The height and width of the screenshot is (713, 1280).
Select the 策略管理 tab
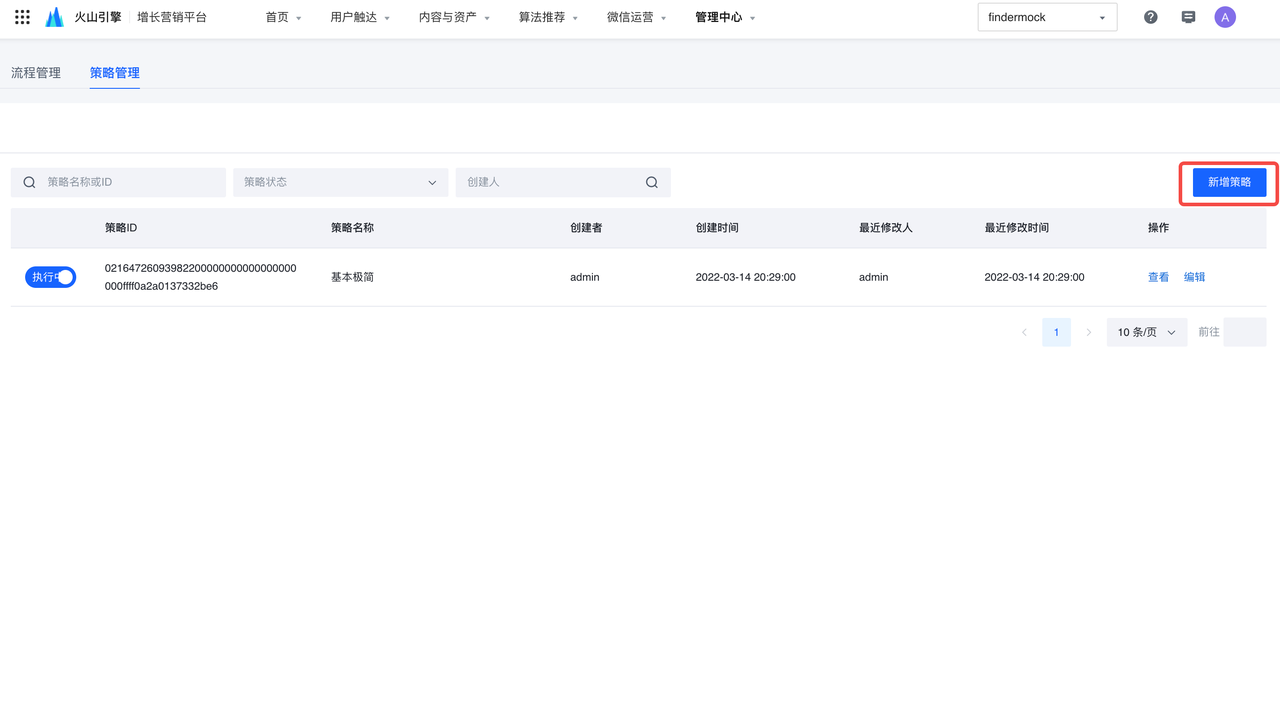click(x=115, y=73)
